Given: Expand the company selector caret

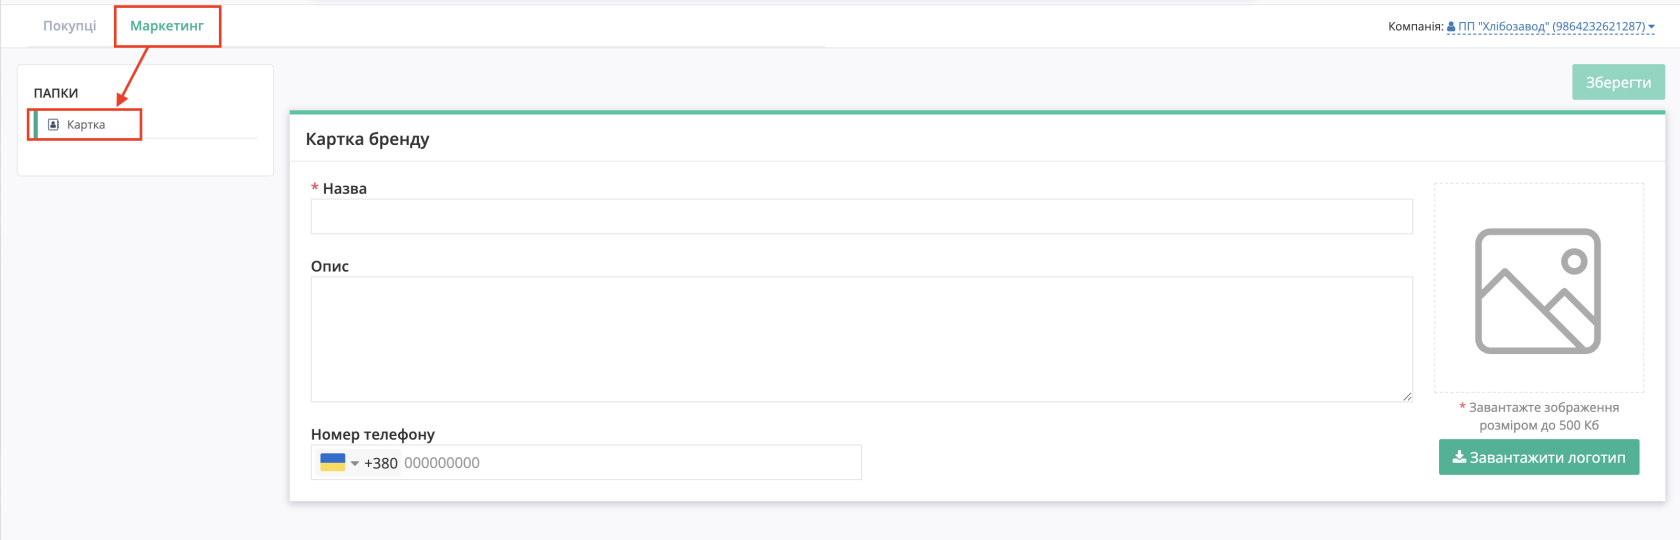Looking at the screenshot, I should click(1651, 27).
